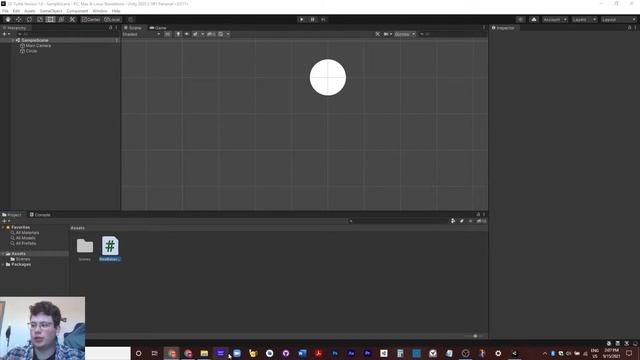This screenshot has width=640, height=360.
Task: Select the Rotate tool
Action: (x=29, y=20)
